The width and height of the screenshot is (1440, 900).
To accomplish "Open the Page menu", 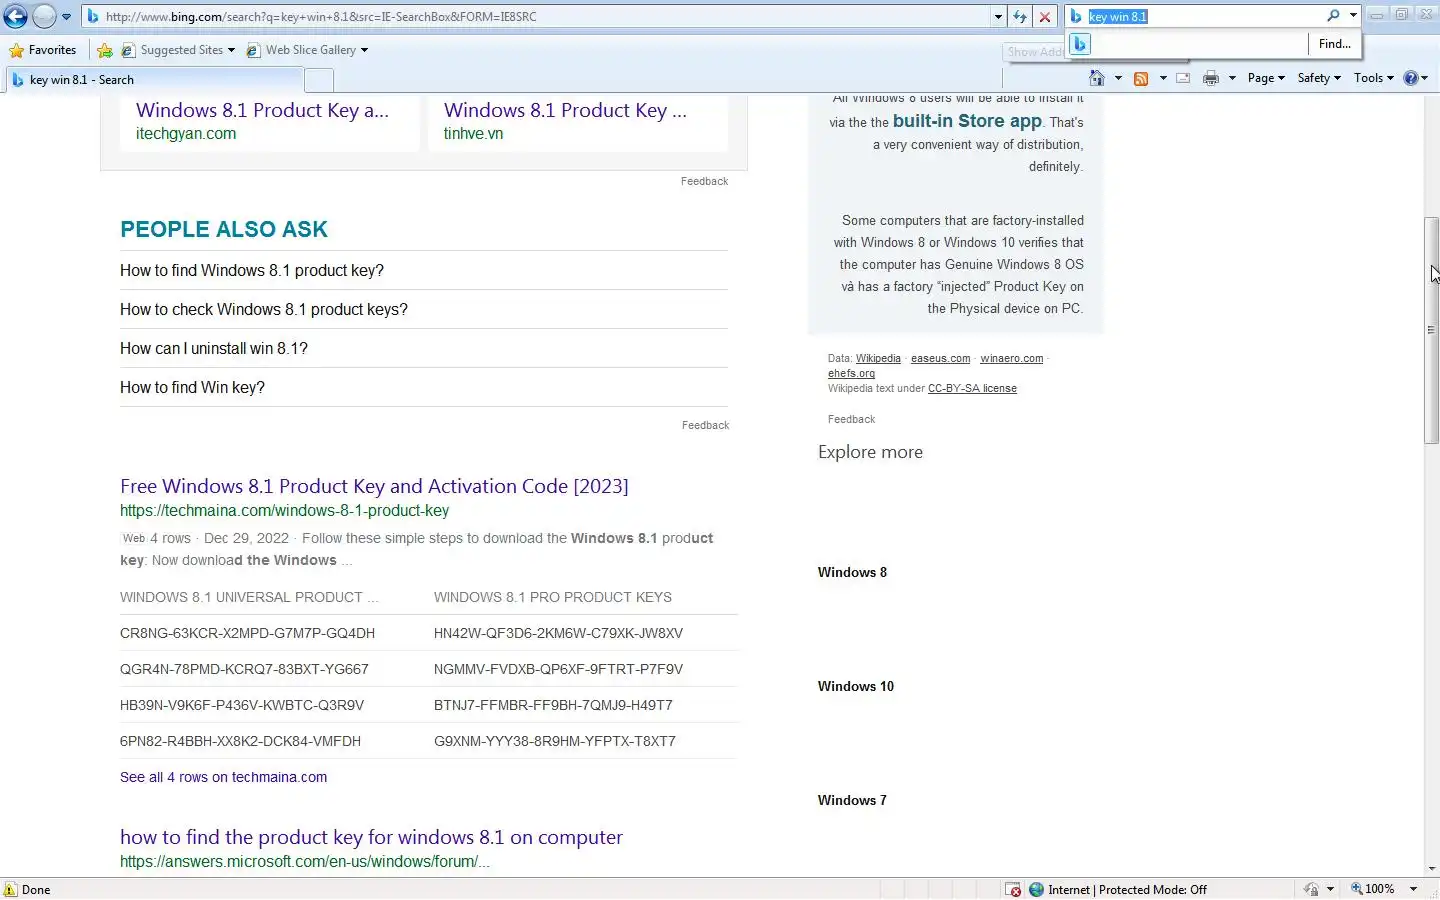I will tap(1266, 78).
